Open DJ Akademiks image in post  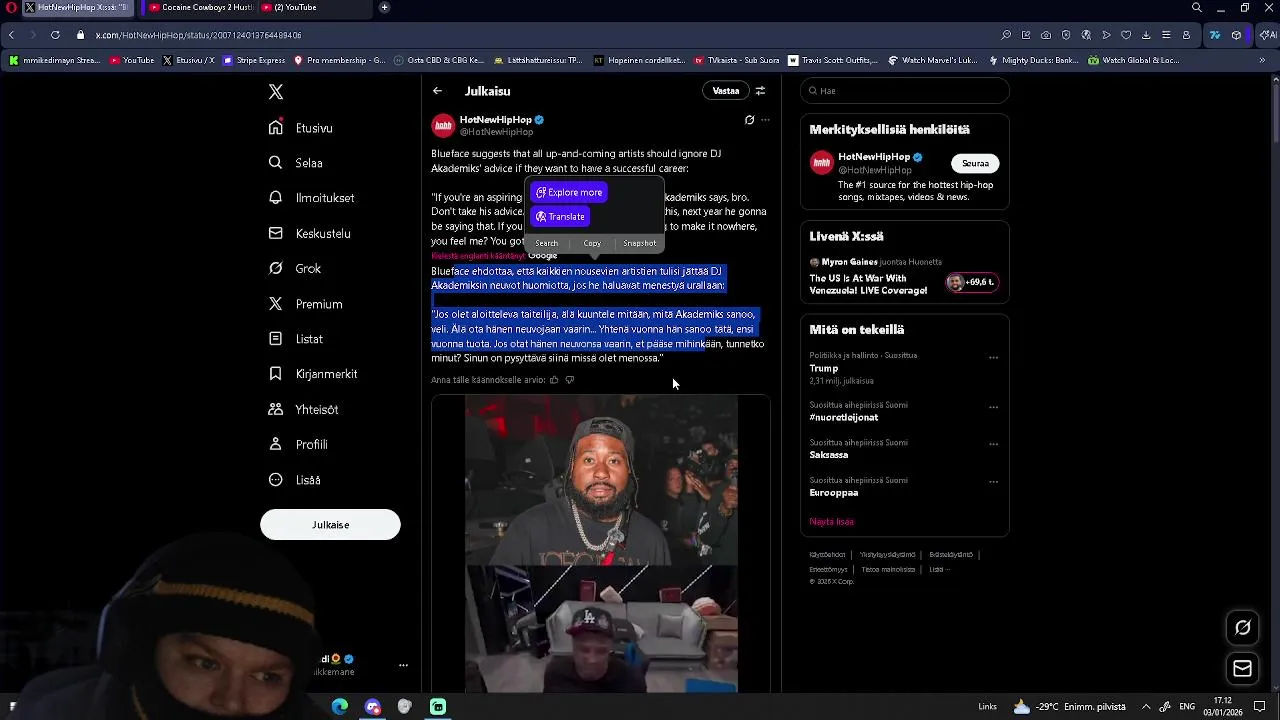601,481
